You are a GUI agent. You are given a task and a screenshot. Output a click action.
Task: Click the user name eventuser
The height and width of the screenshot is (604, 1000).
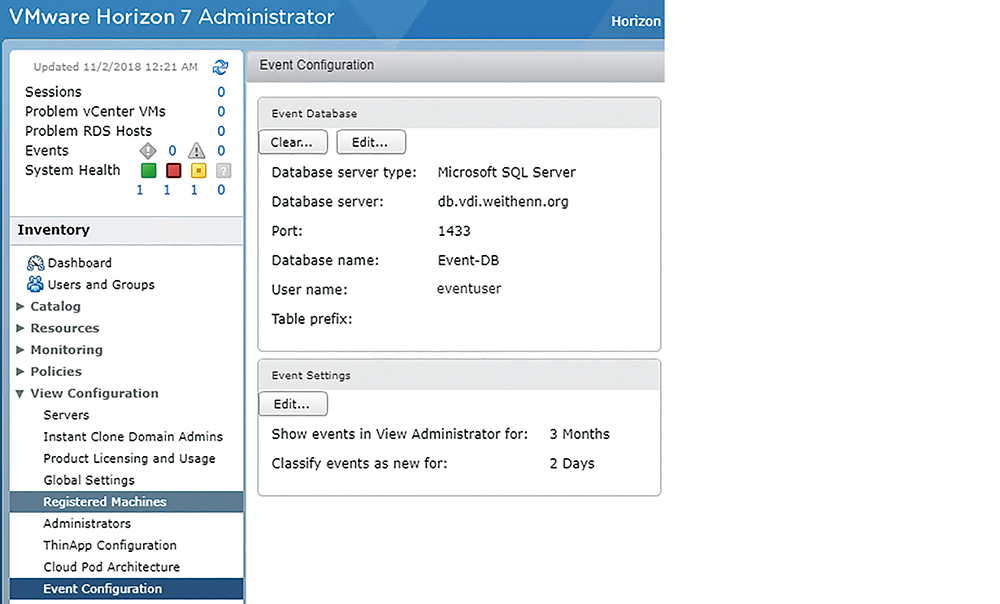[x=469, y=289]
